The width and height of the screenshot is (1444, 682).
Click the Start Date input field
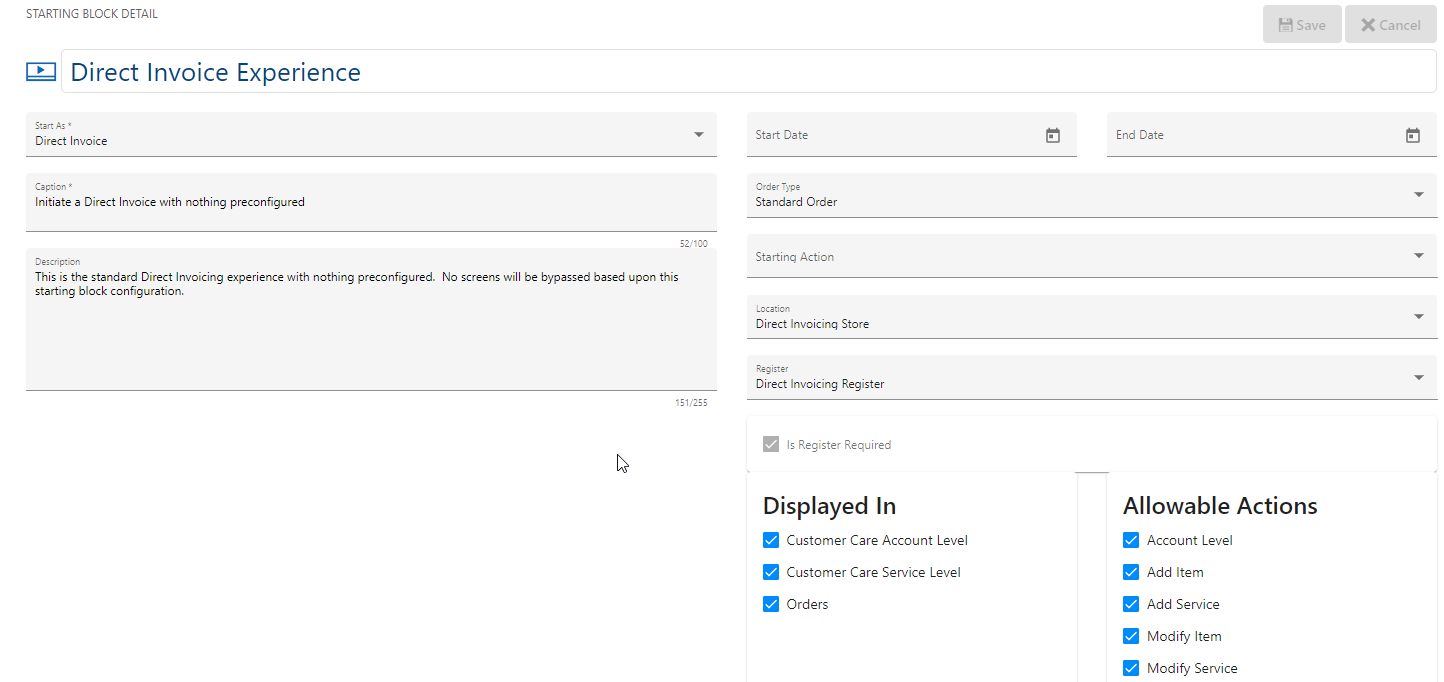(912, 134)
